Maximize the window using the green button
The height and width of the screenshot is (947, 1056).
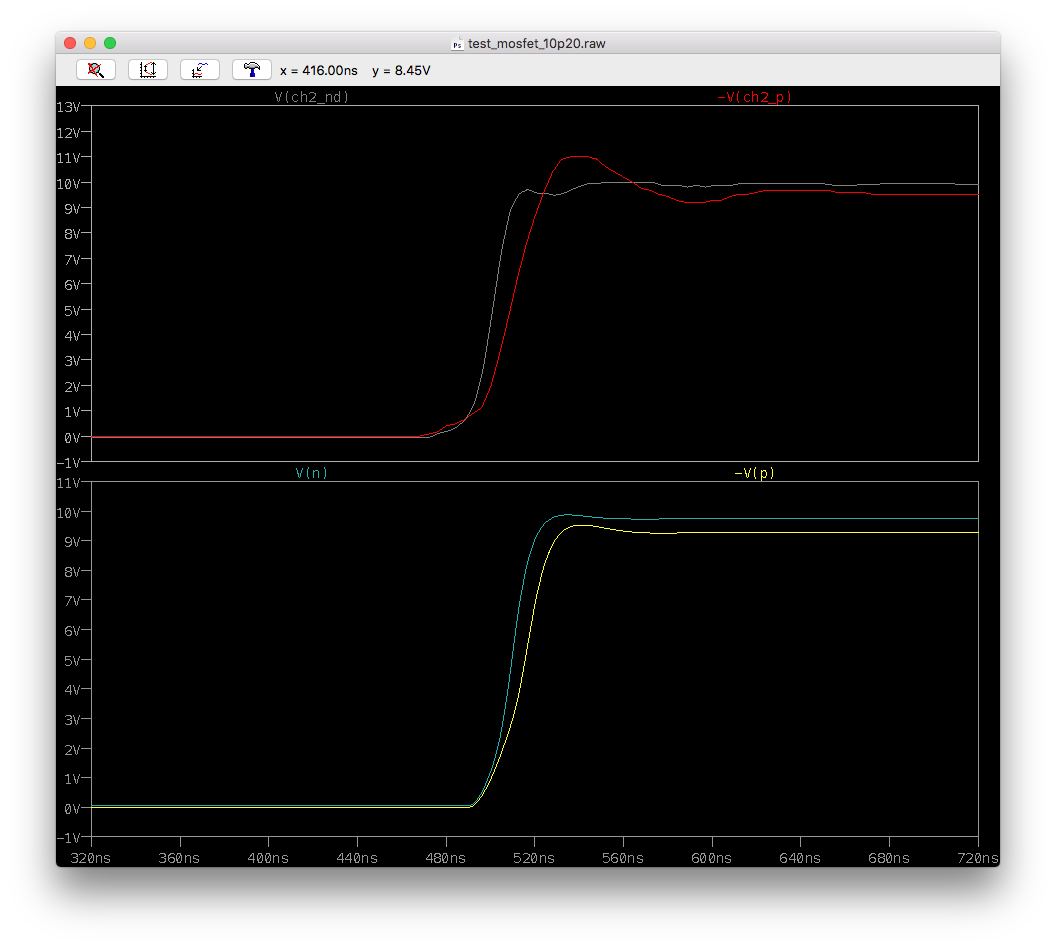110,43
